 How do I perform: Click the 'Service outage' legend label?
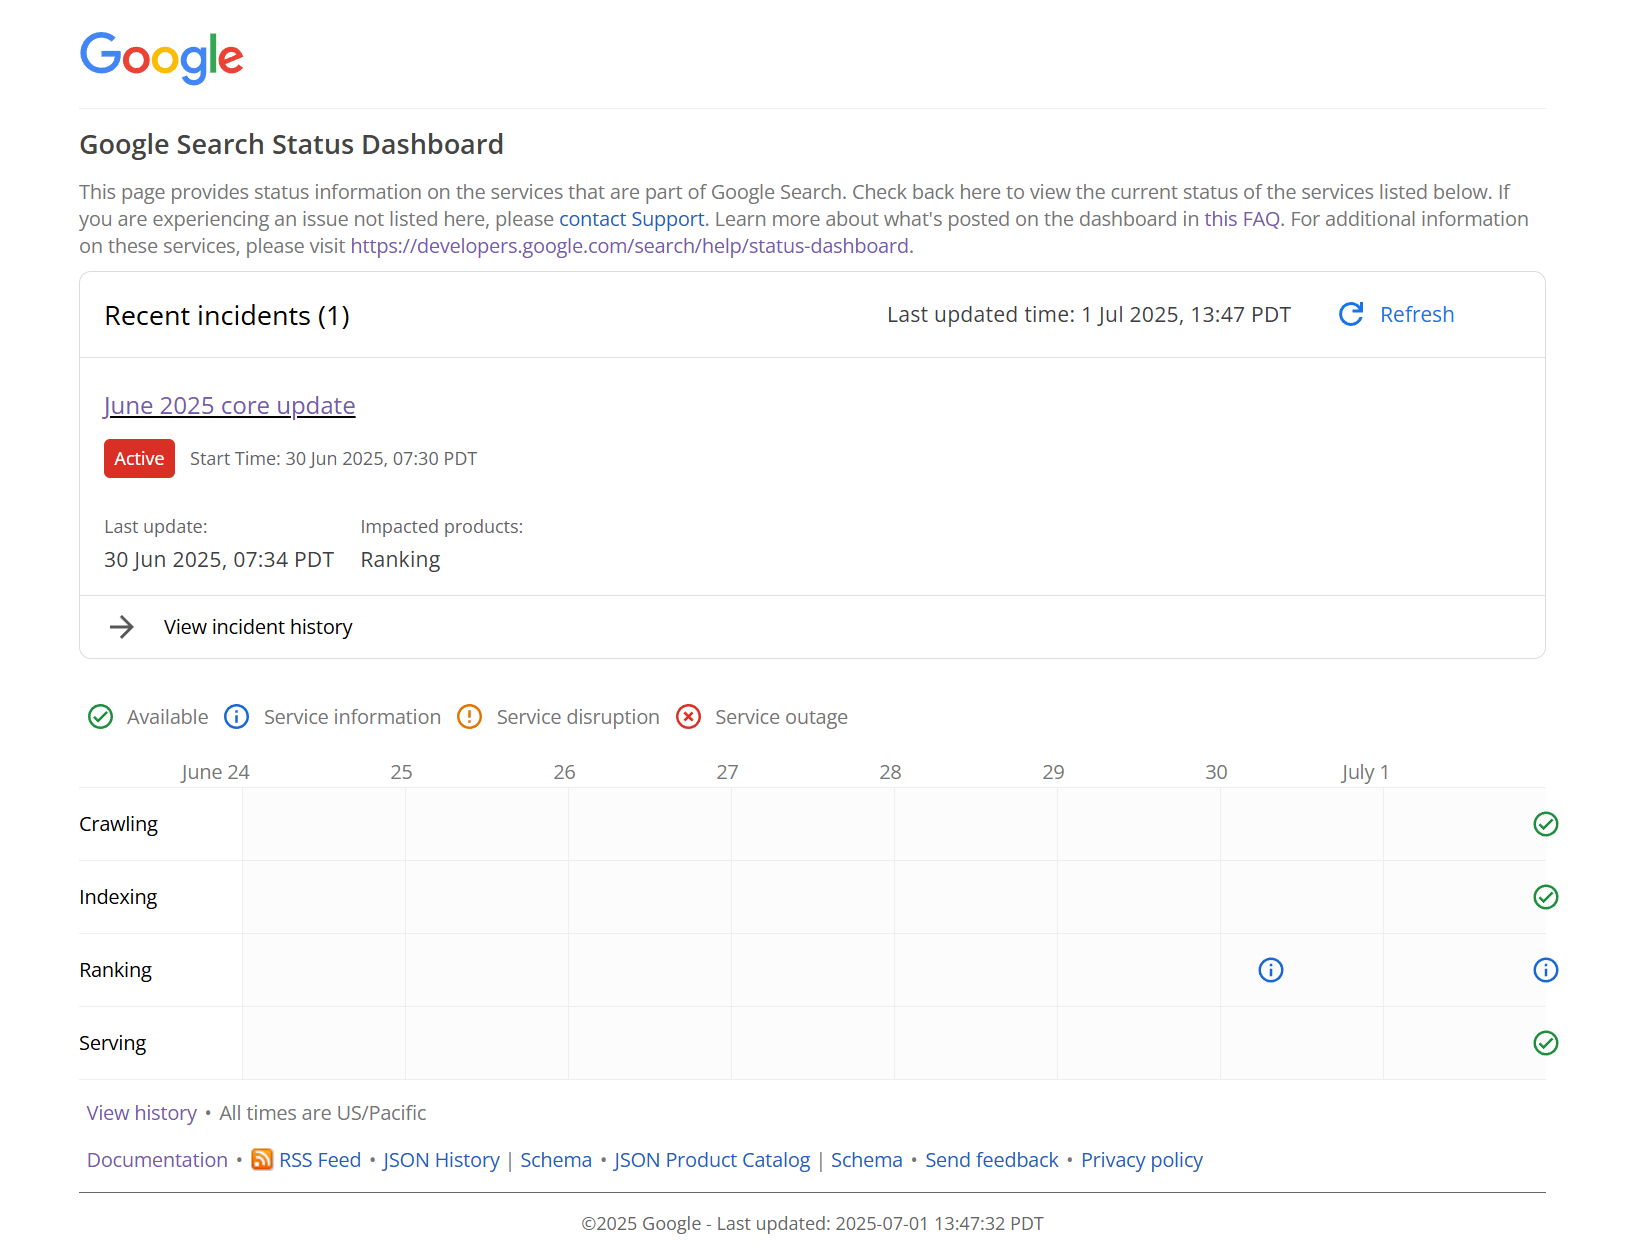click(x=781, y=717)
